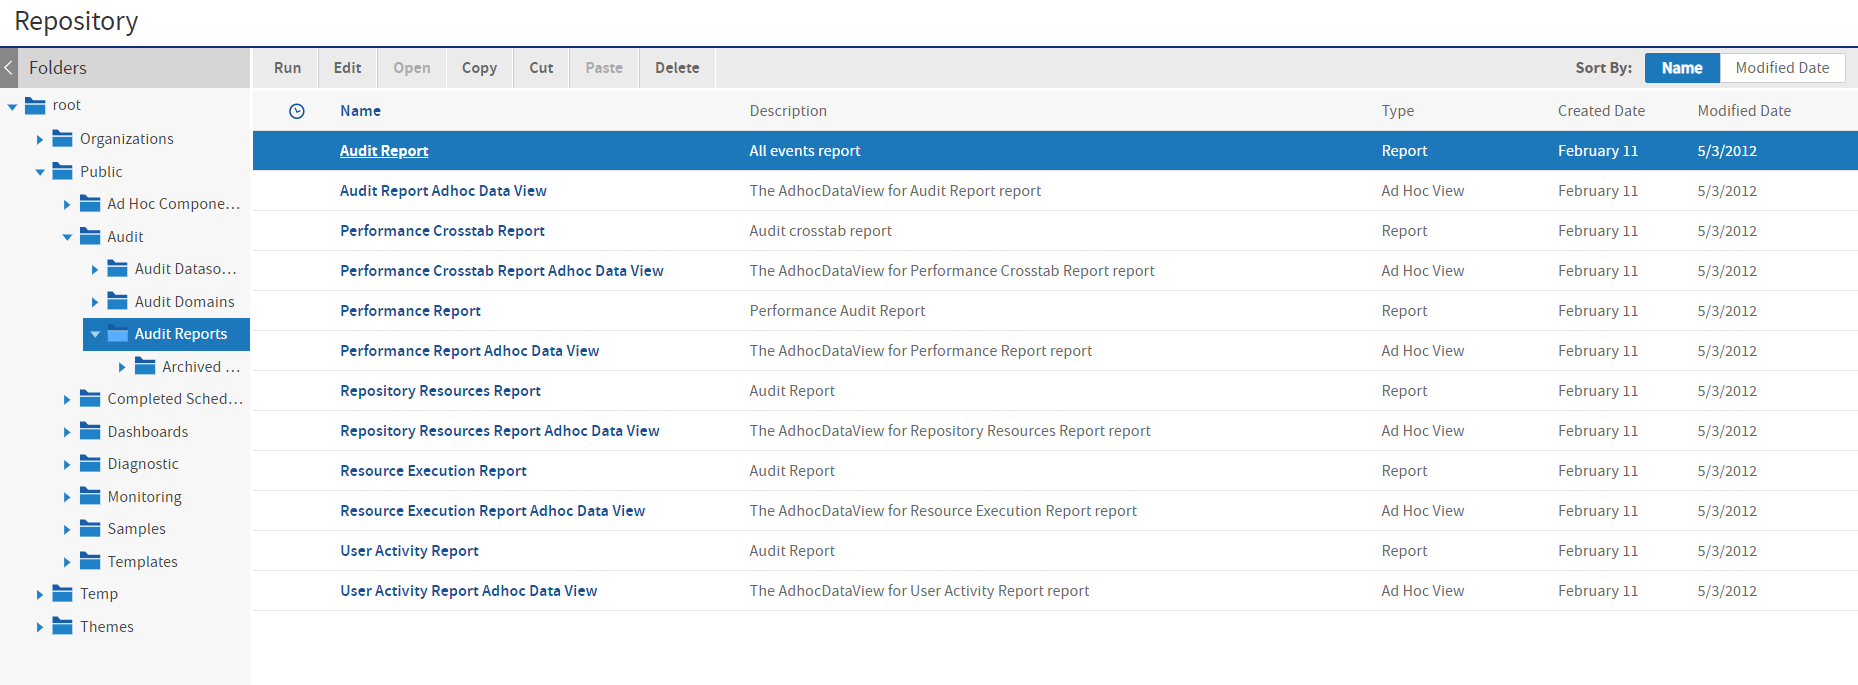Open User Activity Report Adhoc Data View
Viewport: 1858px width, 685px height.
[468, 591]
